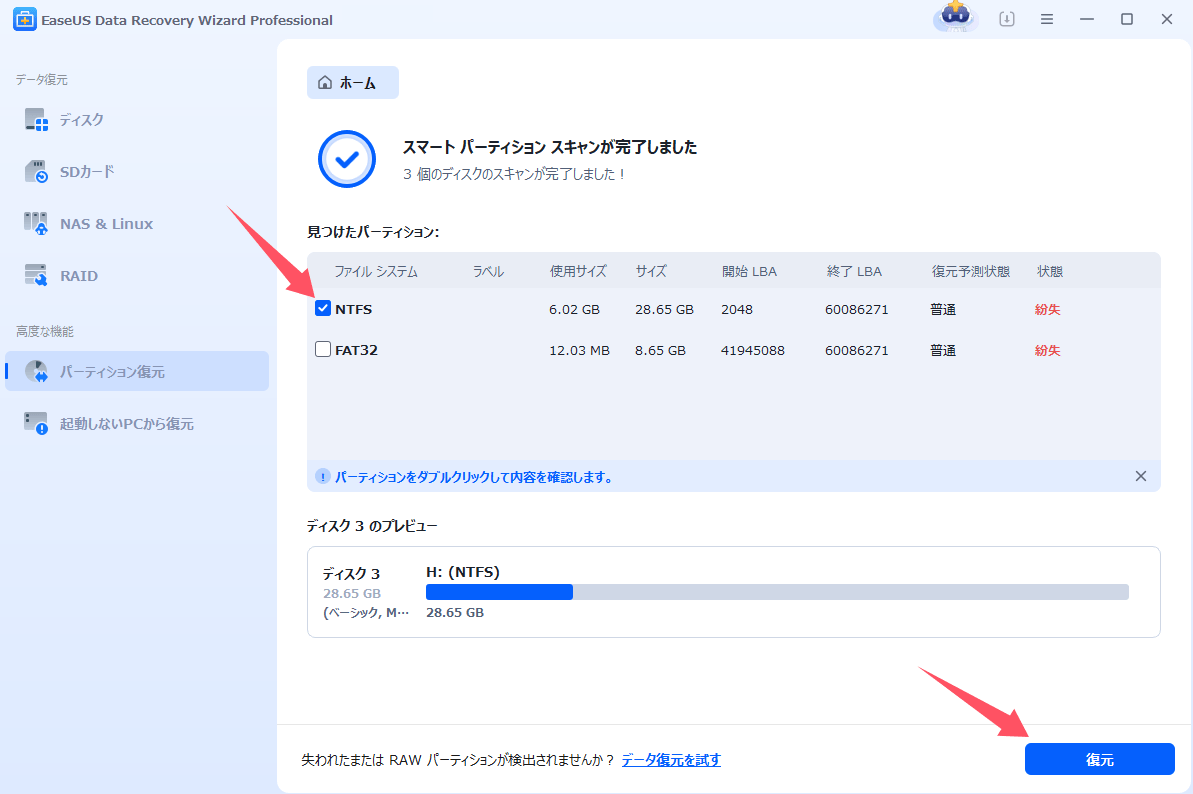Screen dimensions: 1193x794
Task: Uncheck the NTFS partition checkbox
Action: click(323, 309)
